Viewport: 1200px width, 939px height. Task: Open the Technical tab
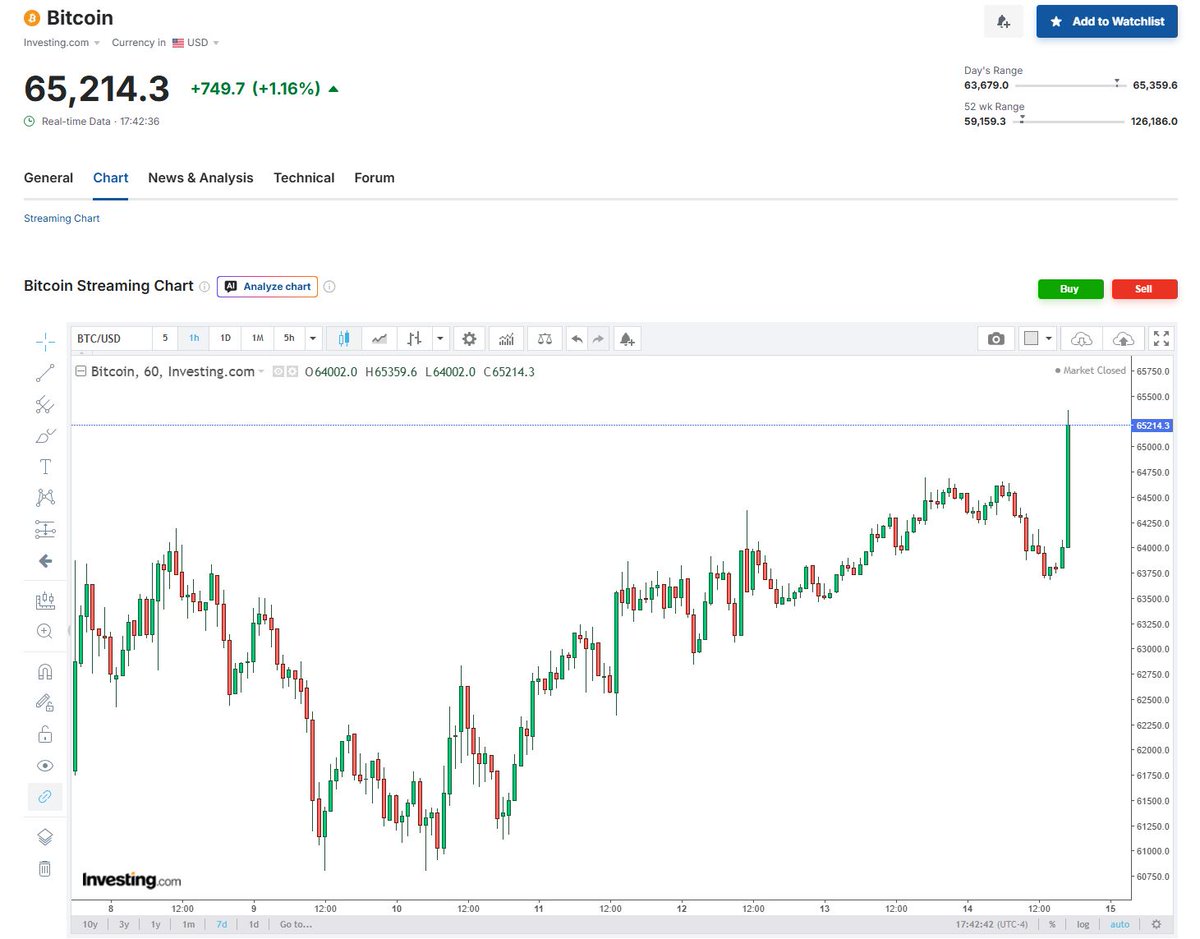[304, 178]
